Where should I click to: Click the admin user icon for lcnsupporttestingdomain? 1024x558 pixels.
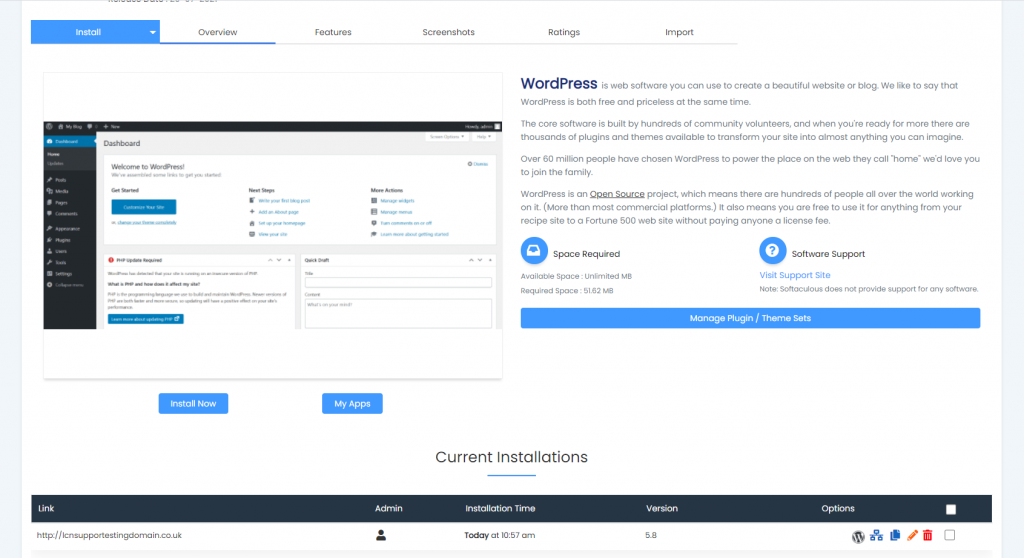click(x=381, y=535)
